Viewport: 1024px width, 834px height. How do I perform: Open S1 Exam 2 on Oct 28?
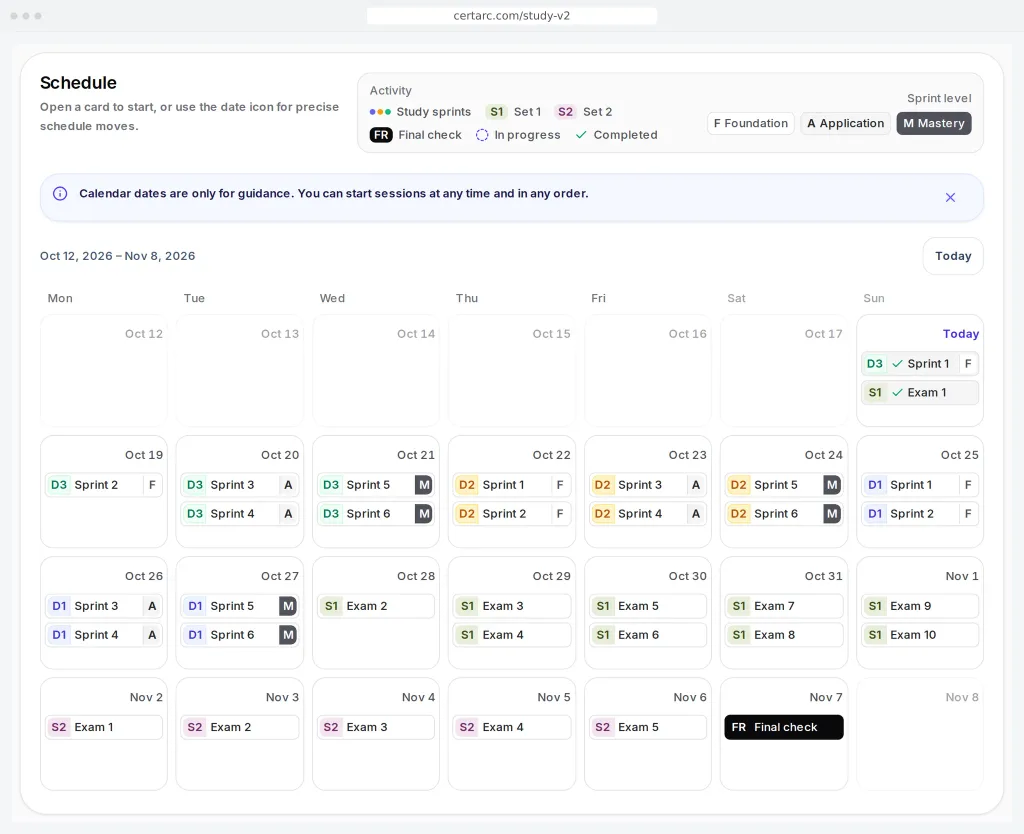coord(376,606)
